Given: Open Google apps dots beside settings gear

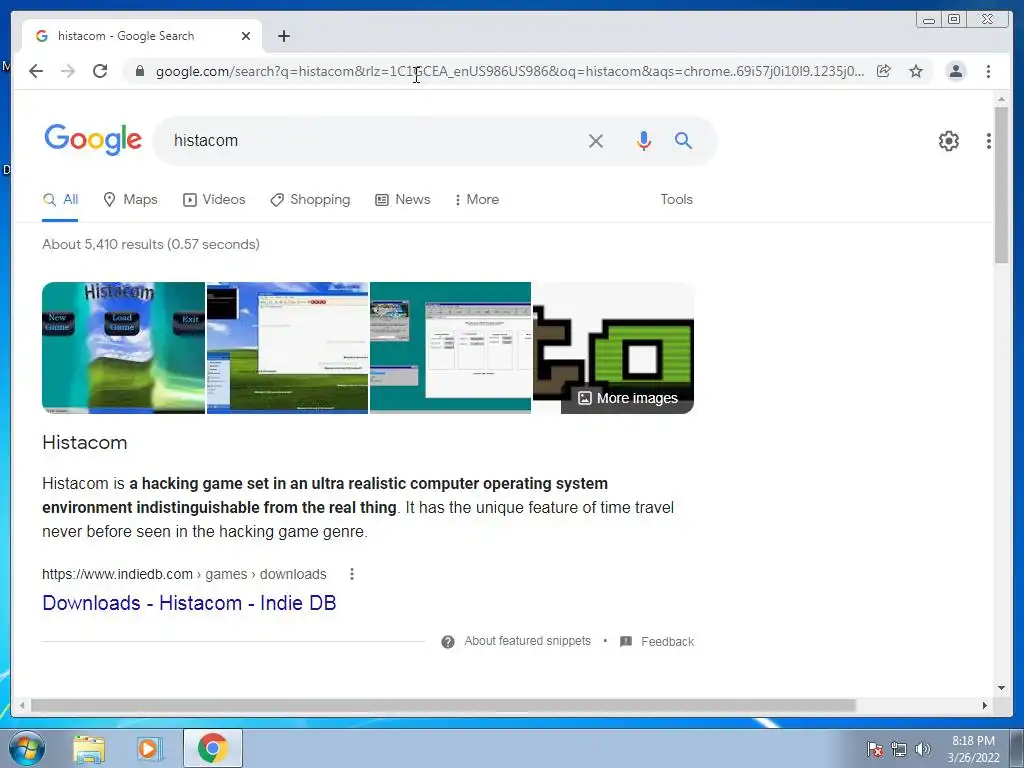Looking at the screenshot, I should 989,141.
